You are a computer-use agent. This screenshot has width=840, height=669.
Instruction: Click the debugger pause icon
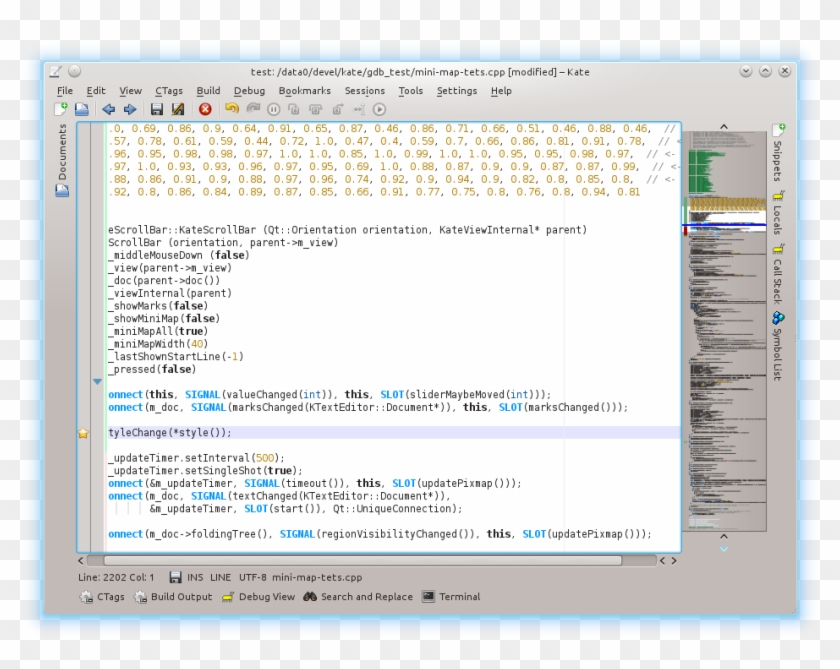[x=273, y=109]
